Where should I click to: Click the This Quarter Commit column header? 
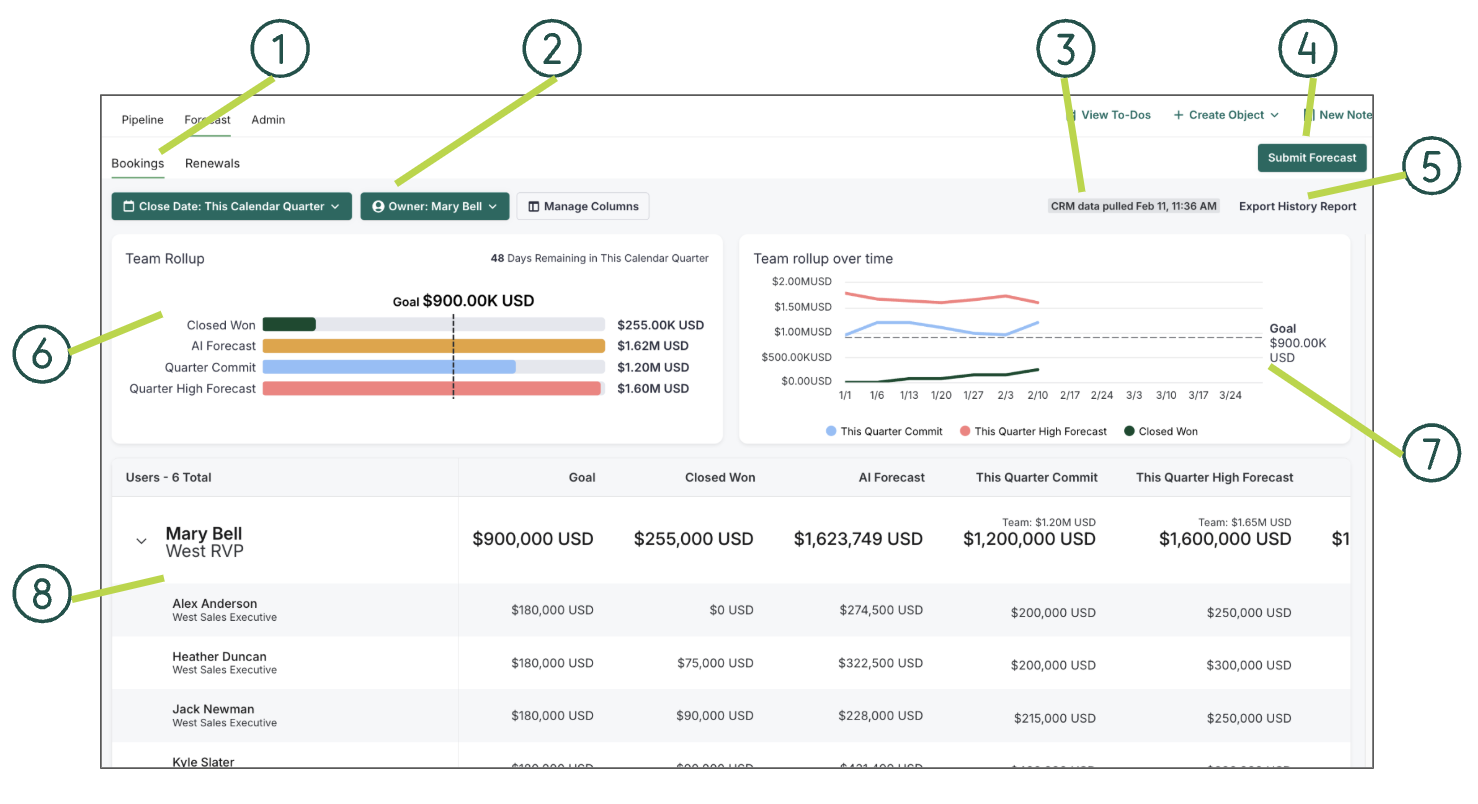pos(1037,477)
